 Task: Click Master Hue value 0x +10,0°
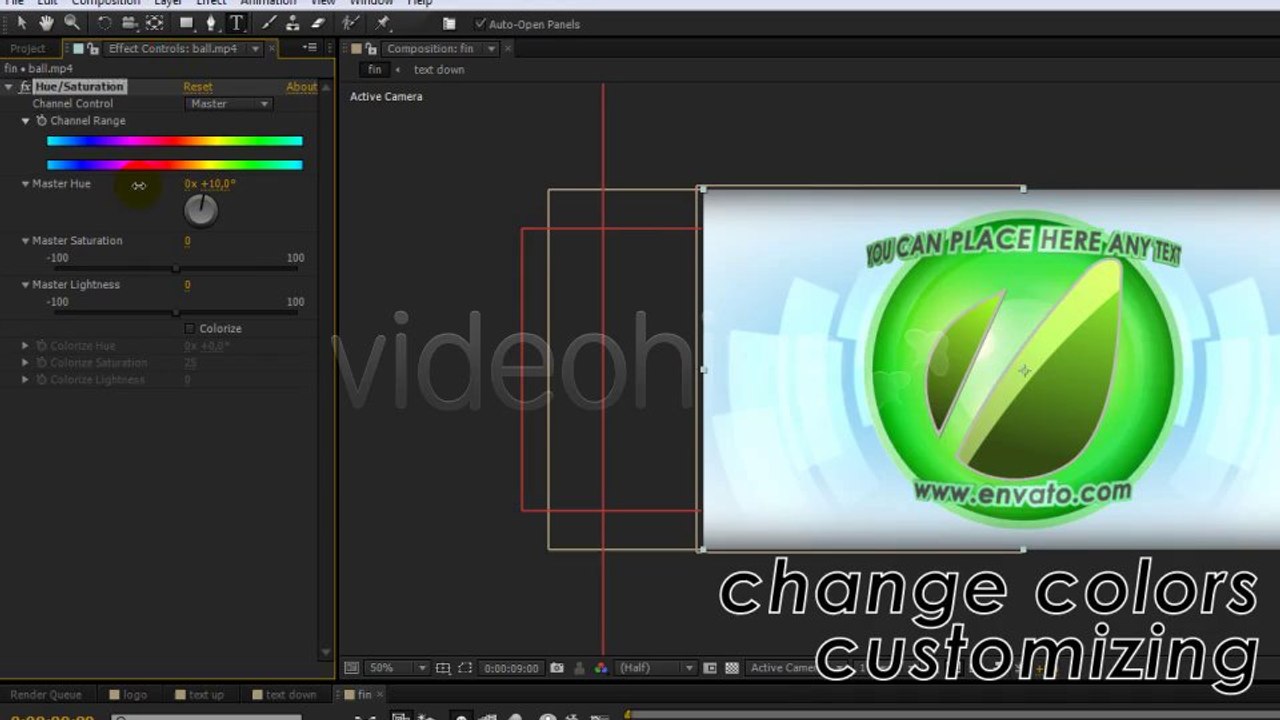pyautogui.click(x=210, y=184)
